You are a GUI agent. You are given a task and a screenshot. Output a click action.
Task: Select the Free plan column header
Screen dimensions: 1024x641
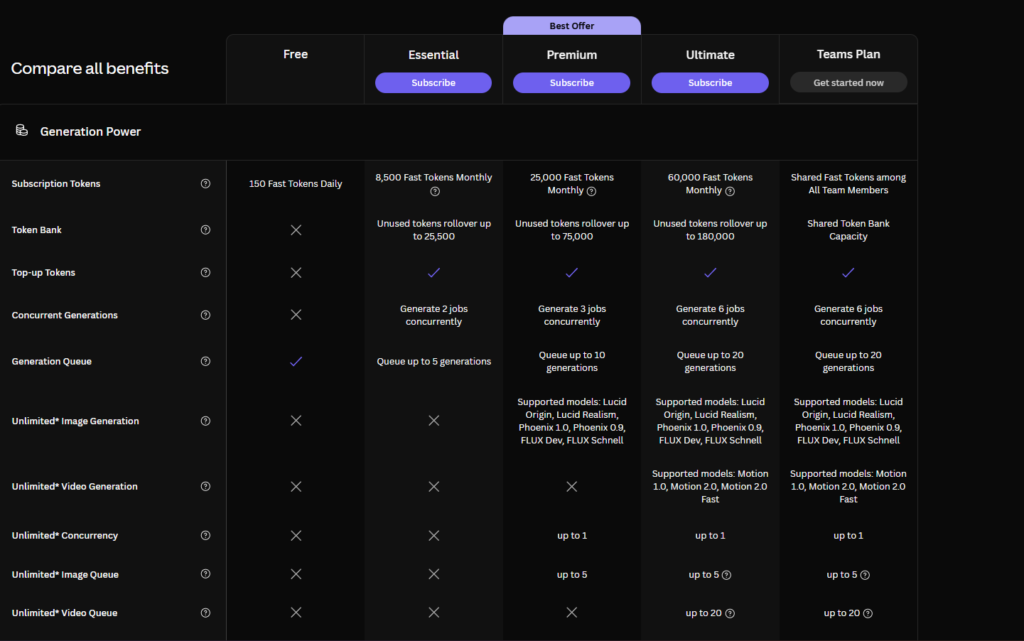(295, 54)
